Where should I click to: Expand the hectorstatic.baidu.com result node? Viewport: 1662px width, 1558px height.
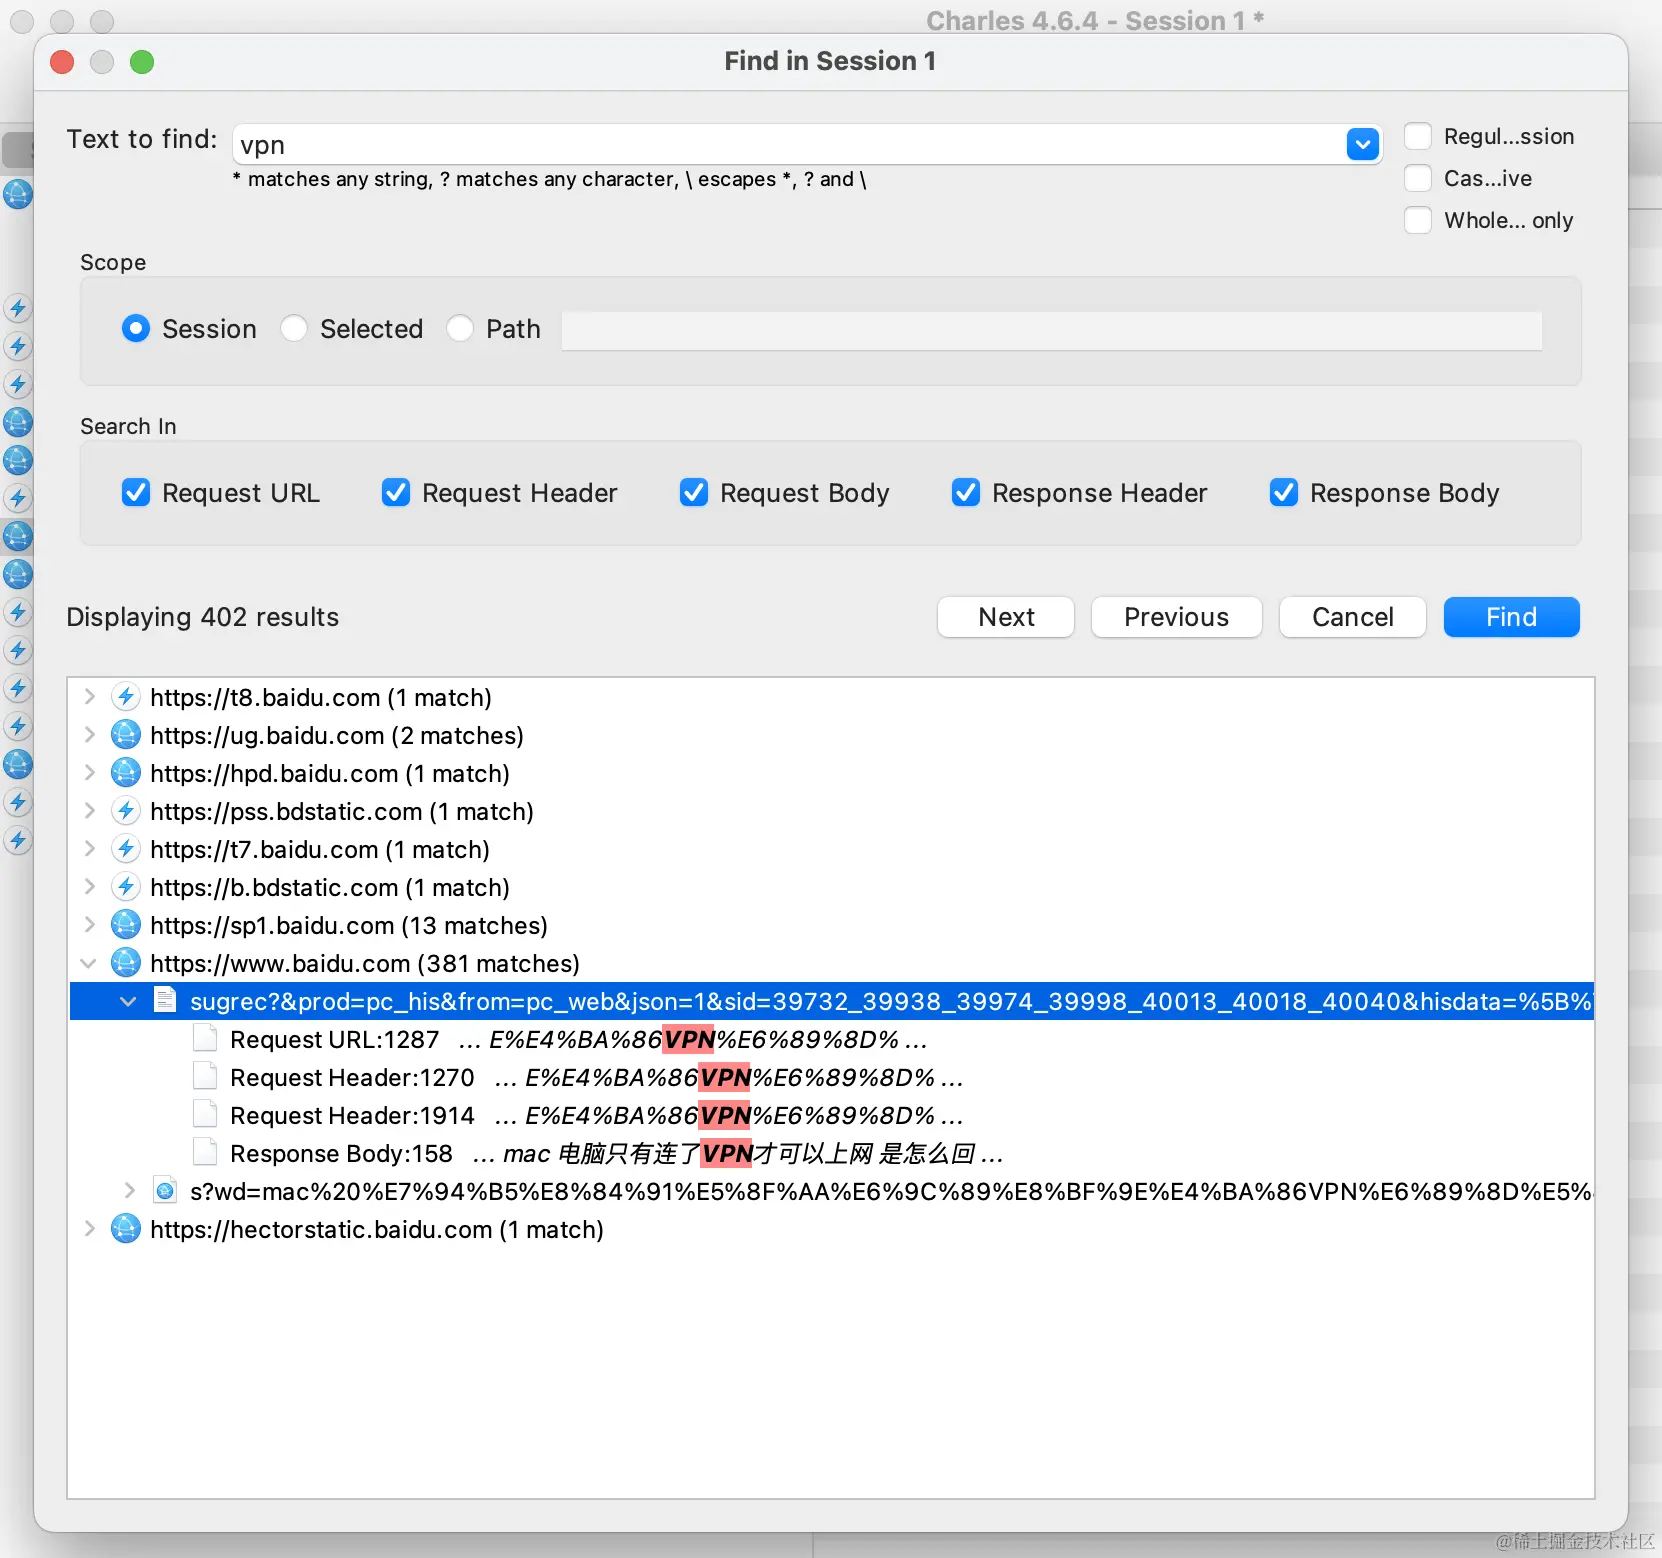(x=89, y=1229)
